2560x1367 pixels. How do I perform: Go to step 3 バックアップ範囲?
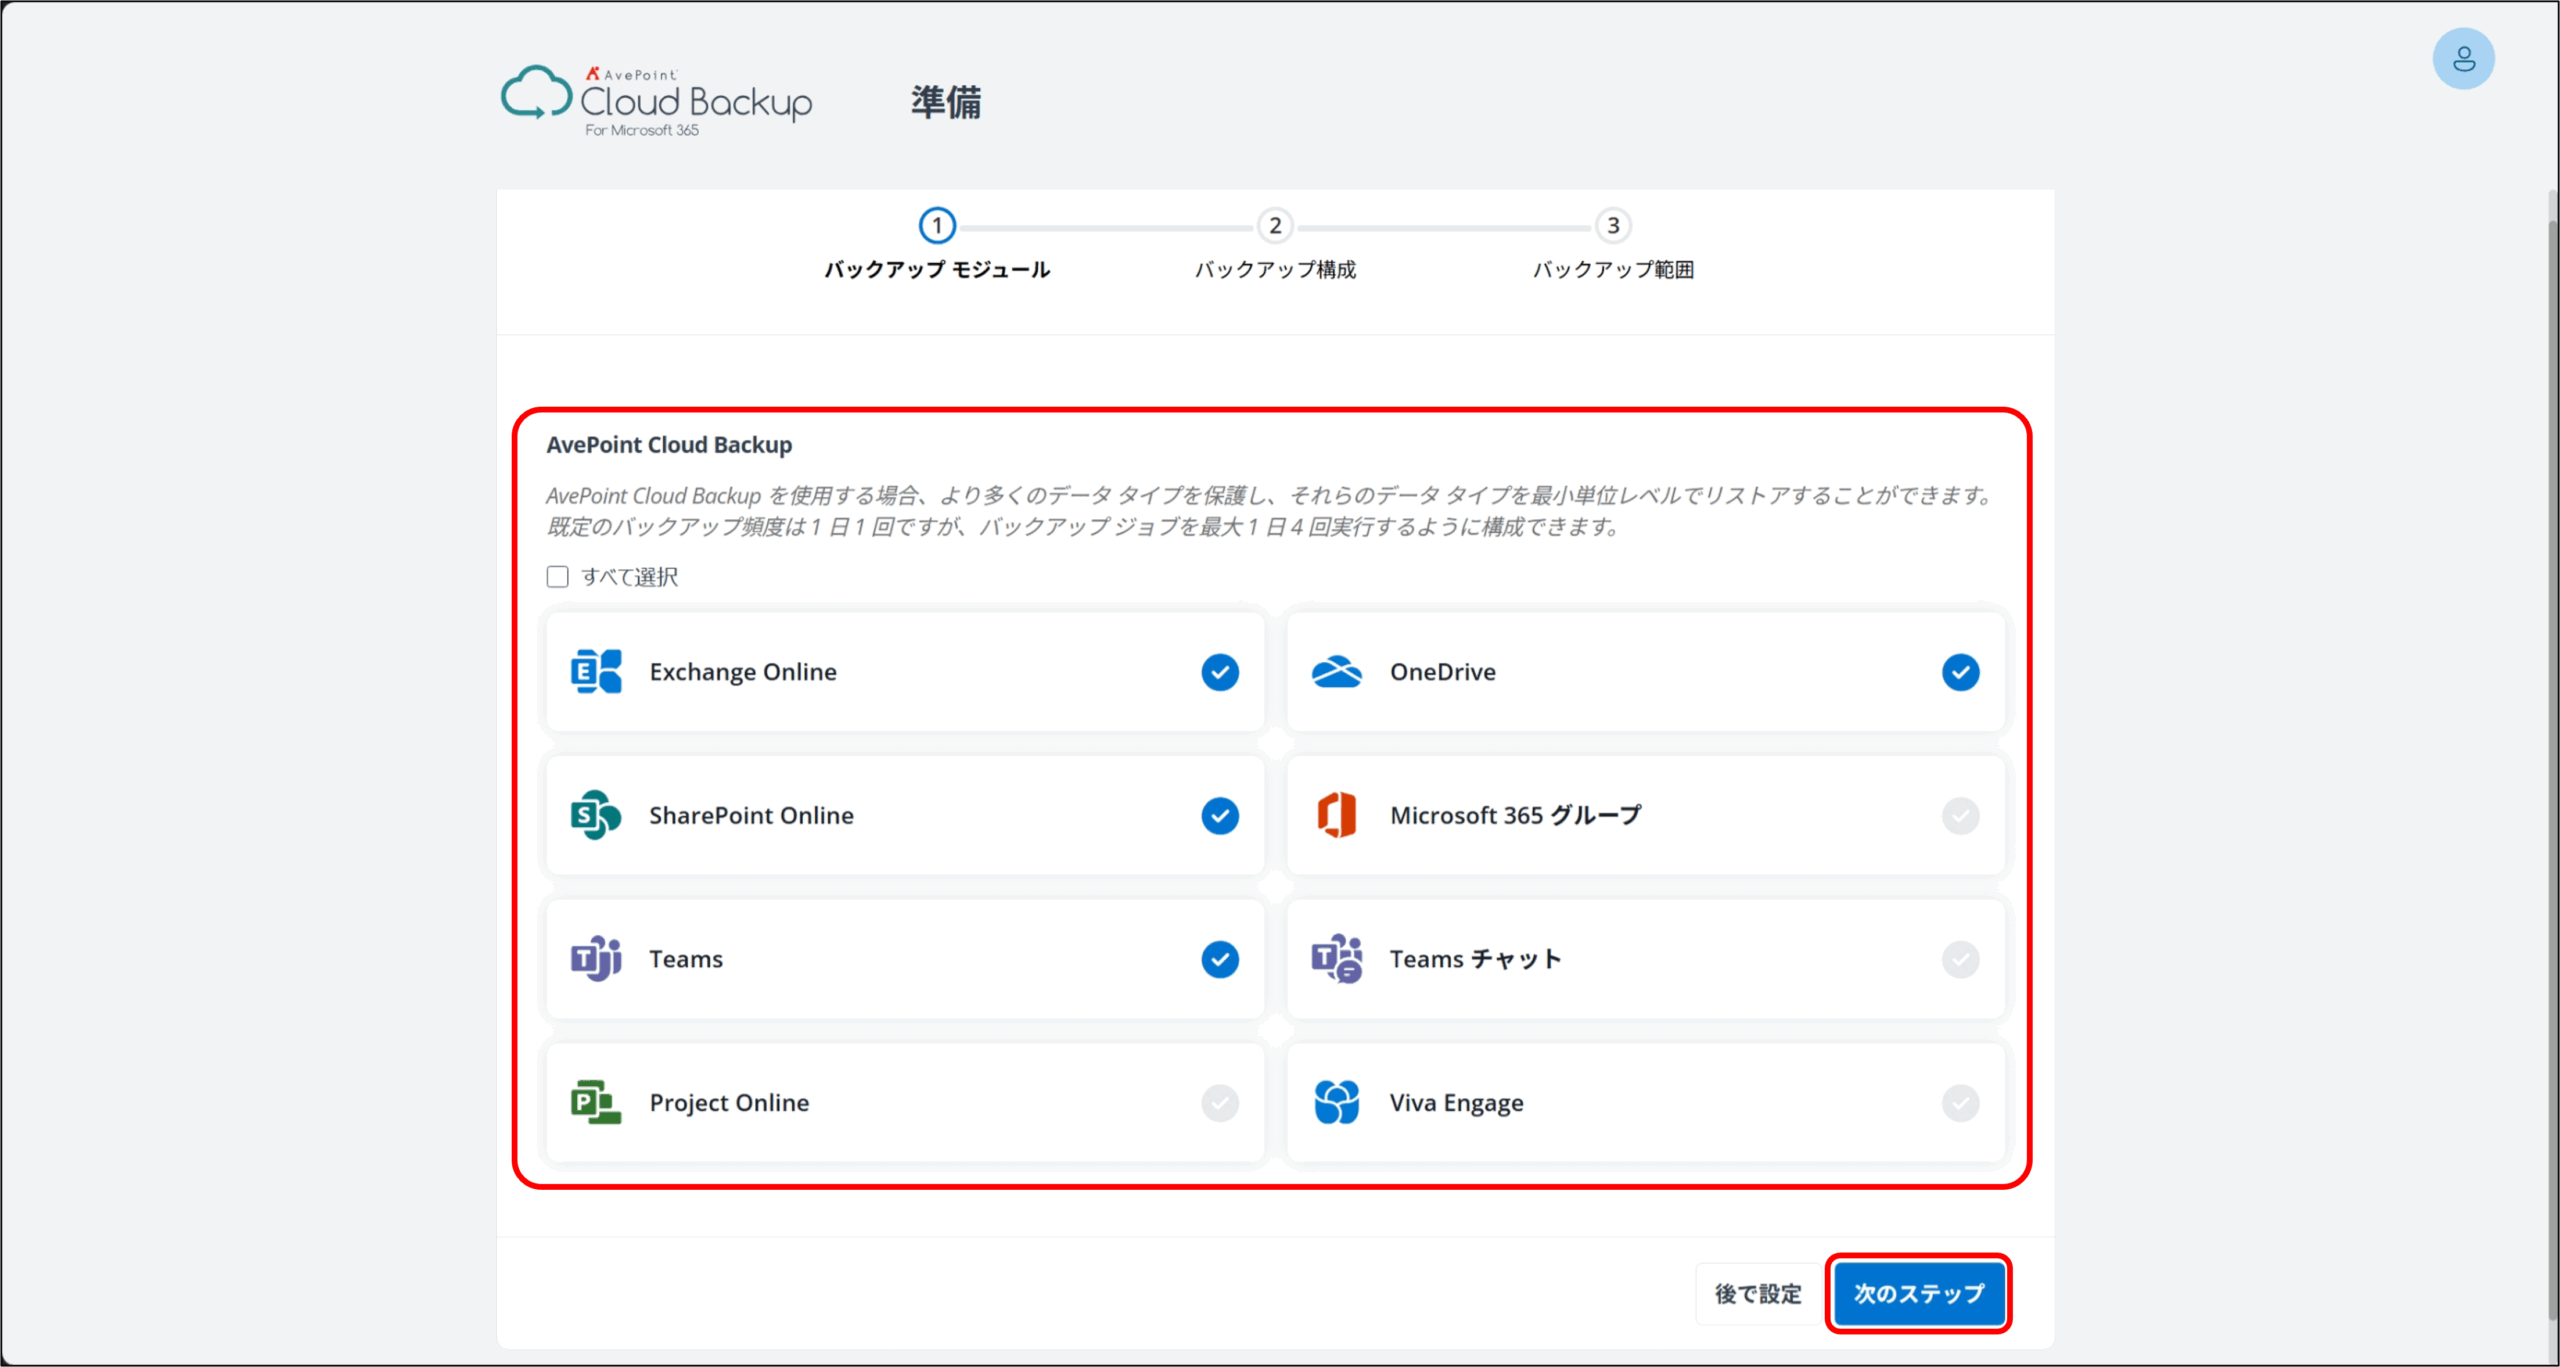click(x=1613, y=226)
